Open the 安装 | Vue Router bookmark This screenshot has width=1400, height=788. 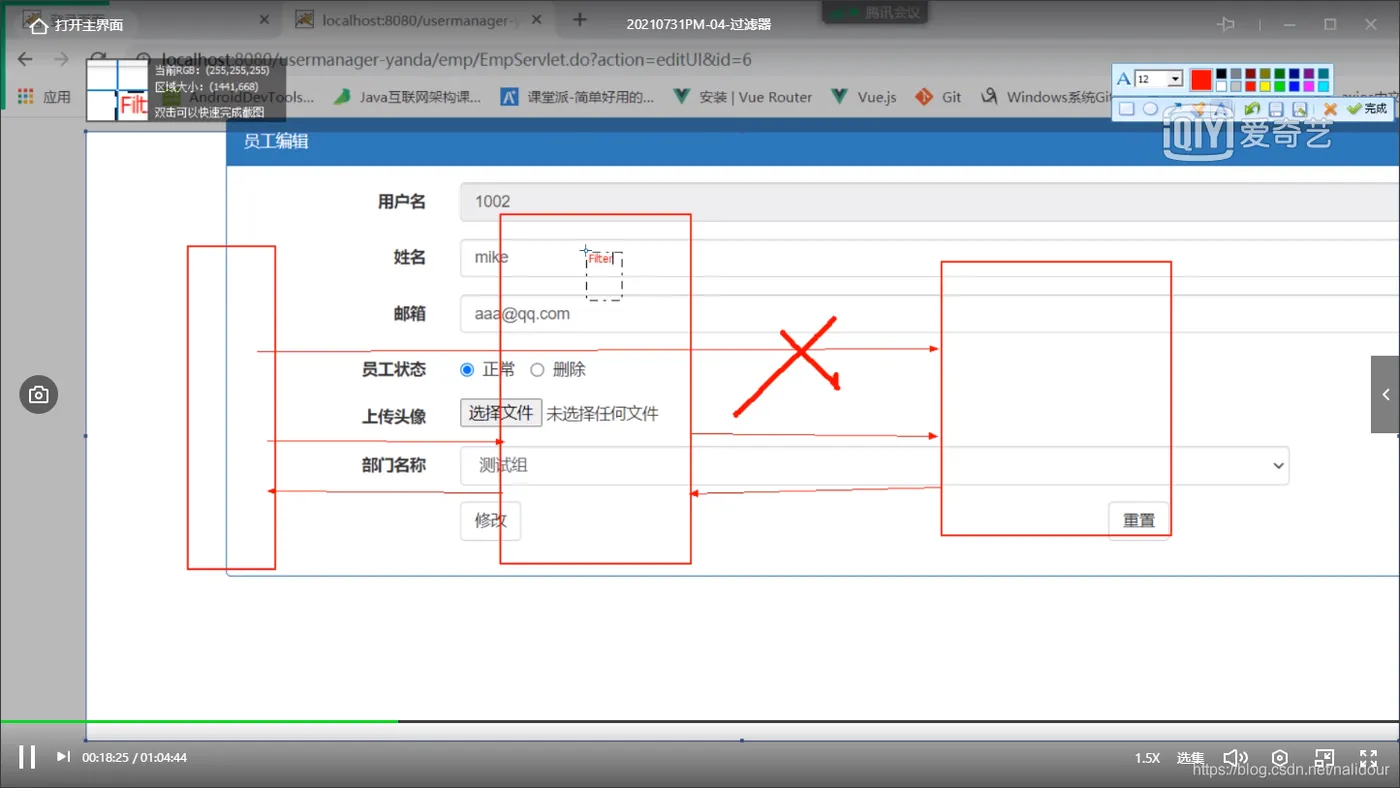pyautogui.click(x=743, y=97)
